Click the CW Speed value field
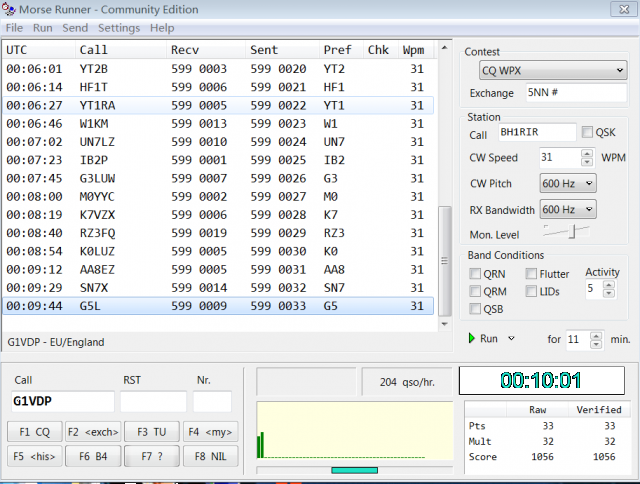Image resolution: width=640 pixels, height=484 pixels. (x=560, y=158)
